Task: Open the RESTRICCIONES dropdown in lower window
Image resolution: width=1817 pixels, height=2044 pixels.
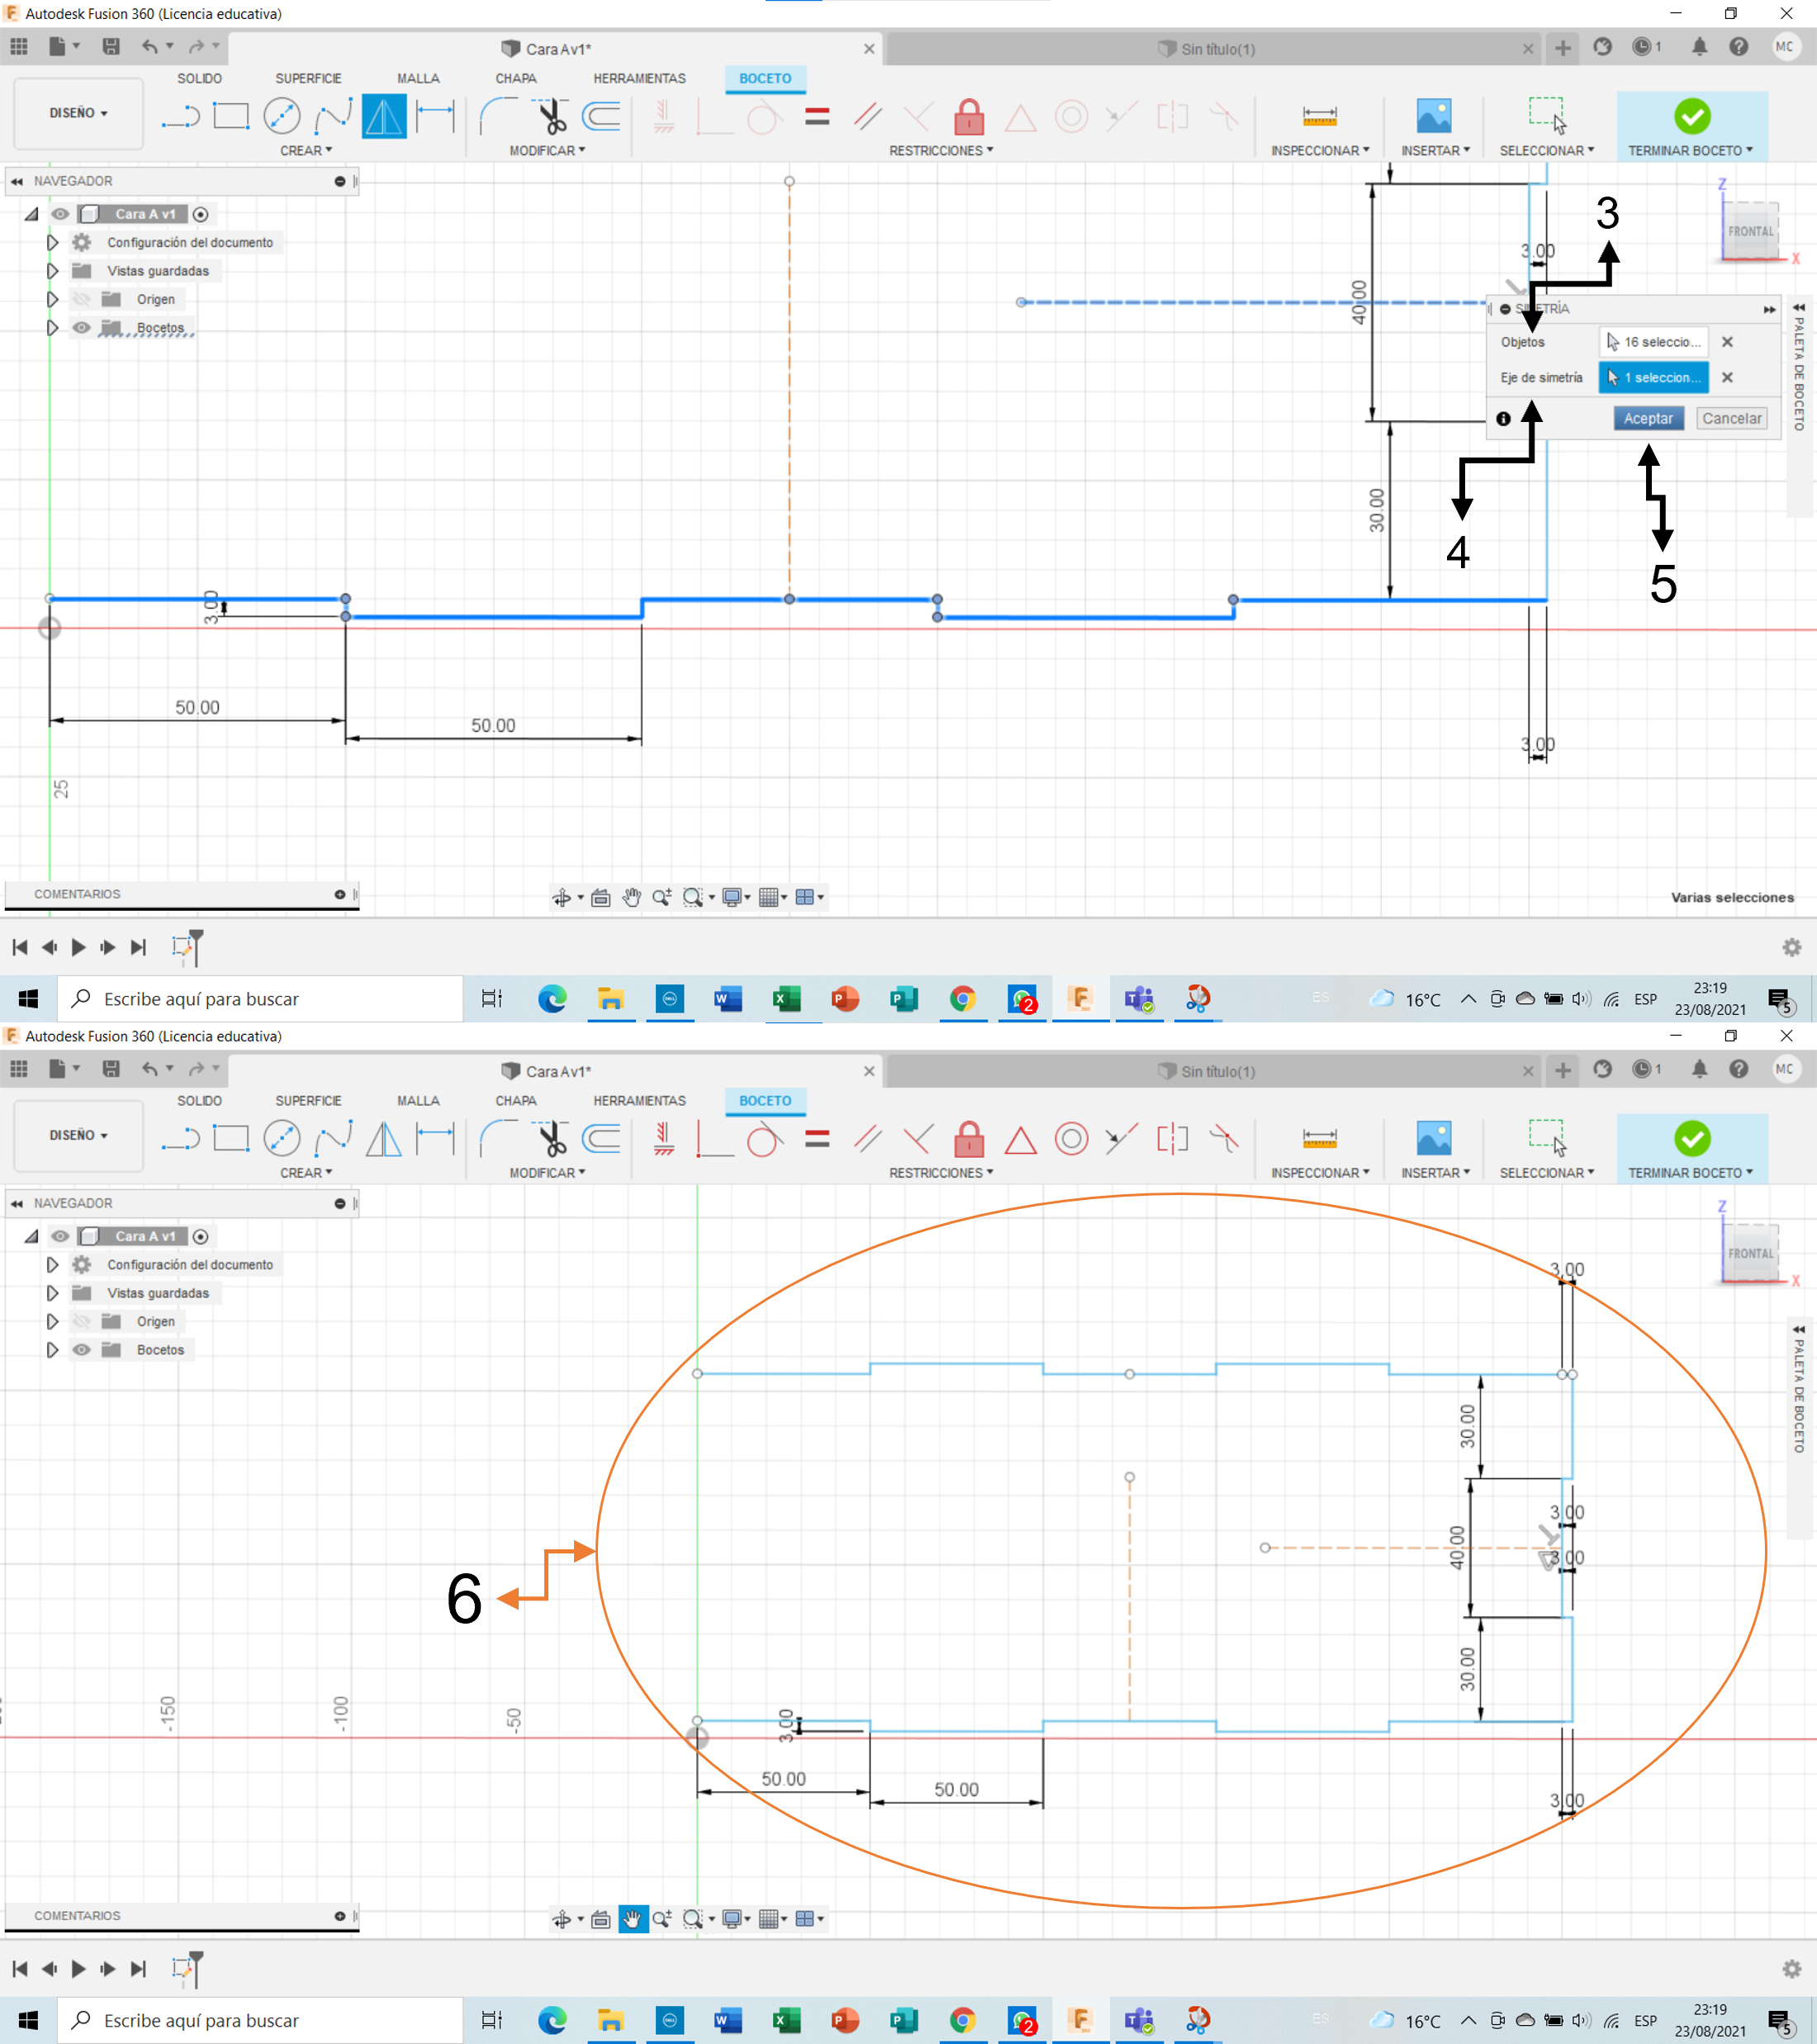Action: (940, 1173)
